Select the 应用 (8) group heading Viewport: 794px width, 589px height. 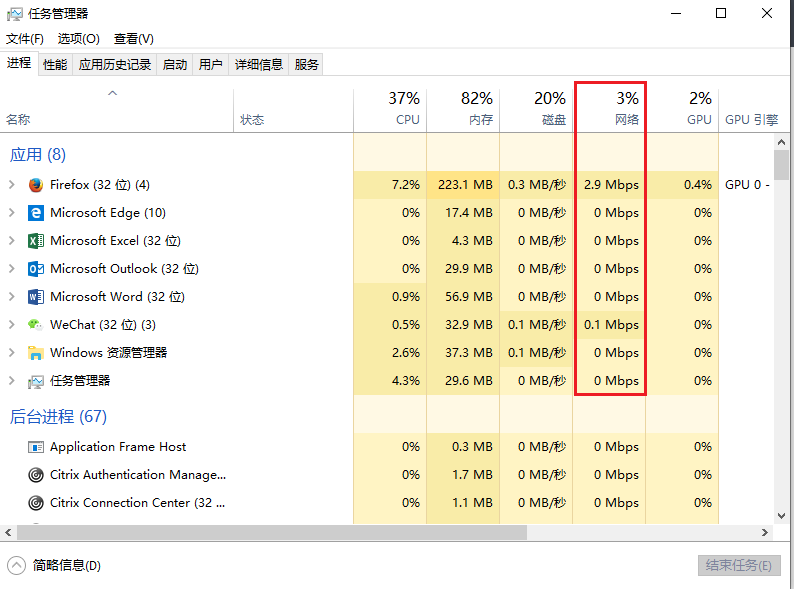pos(38,154)
